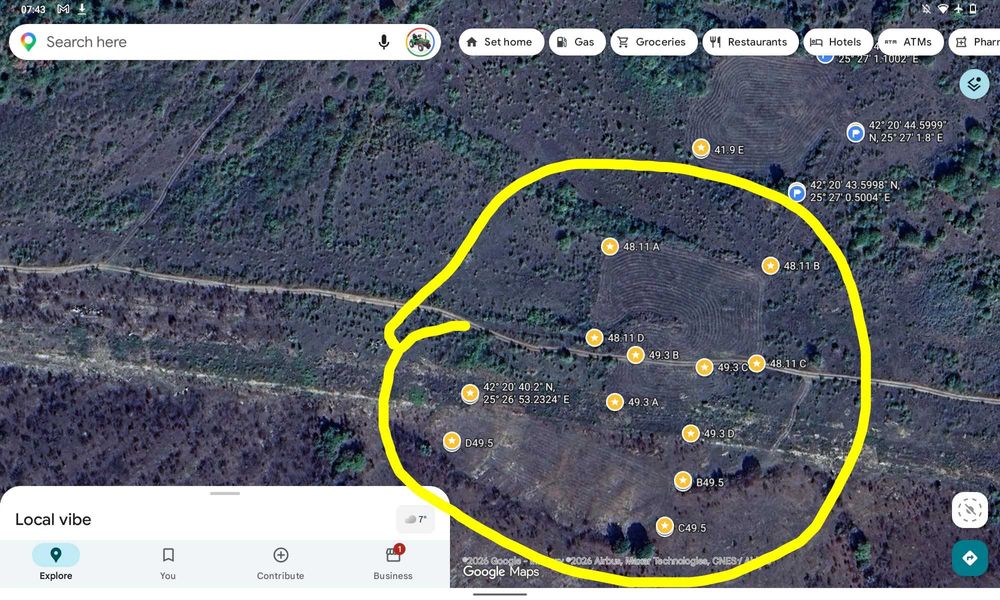Switch to the Explore tab
Screen dimensions: 1000x600
pos(55,562)
